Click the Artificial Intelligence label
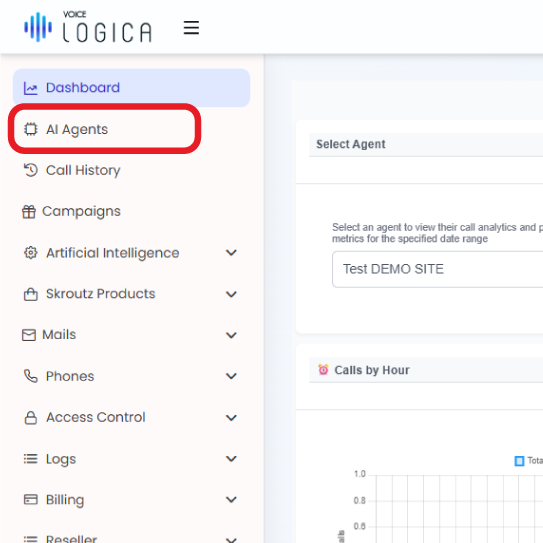Viewport: 543px width, 543px height. coord(113,253)
